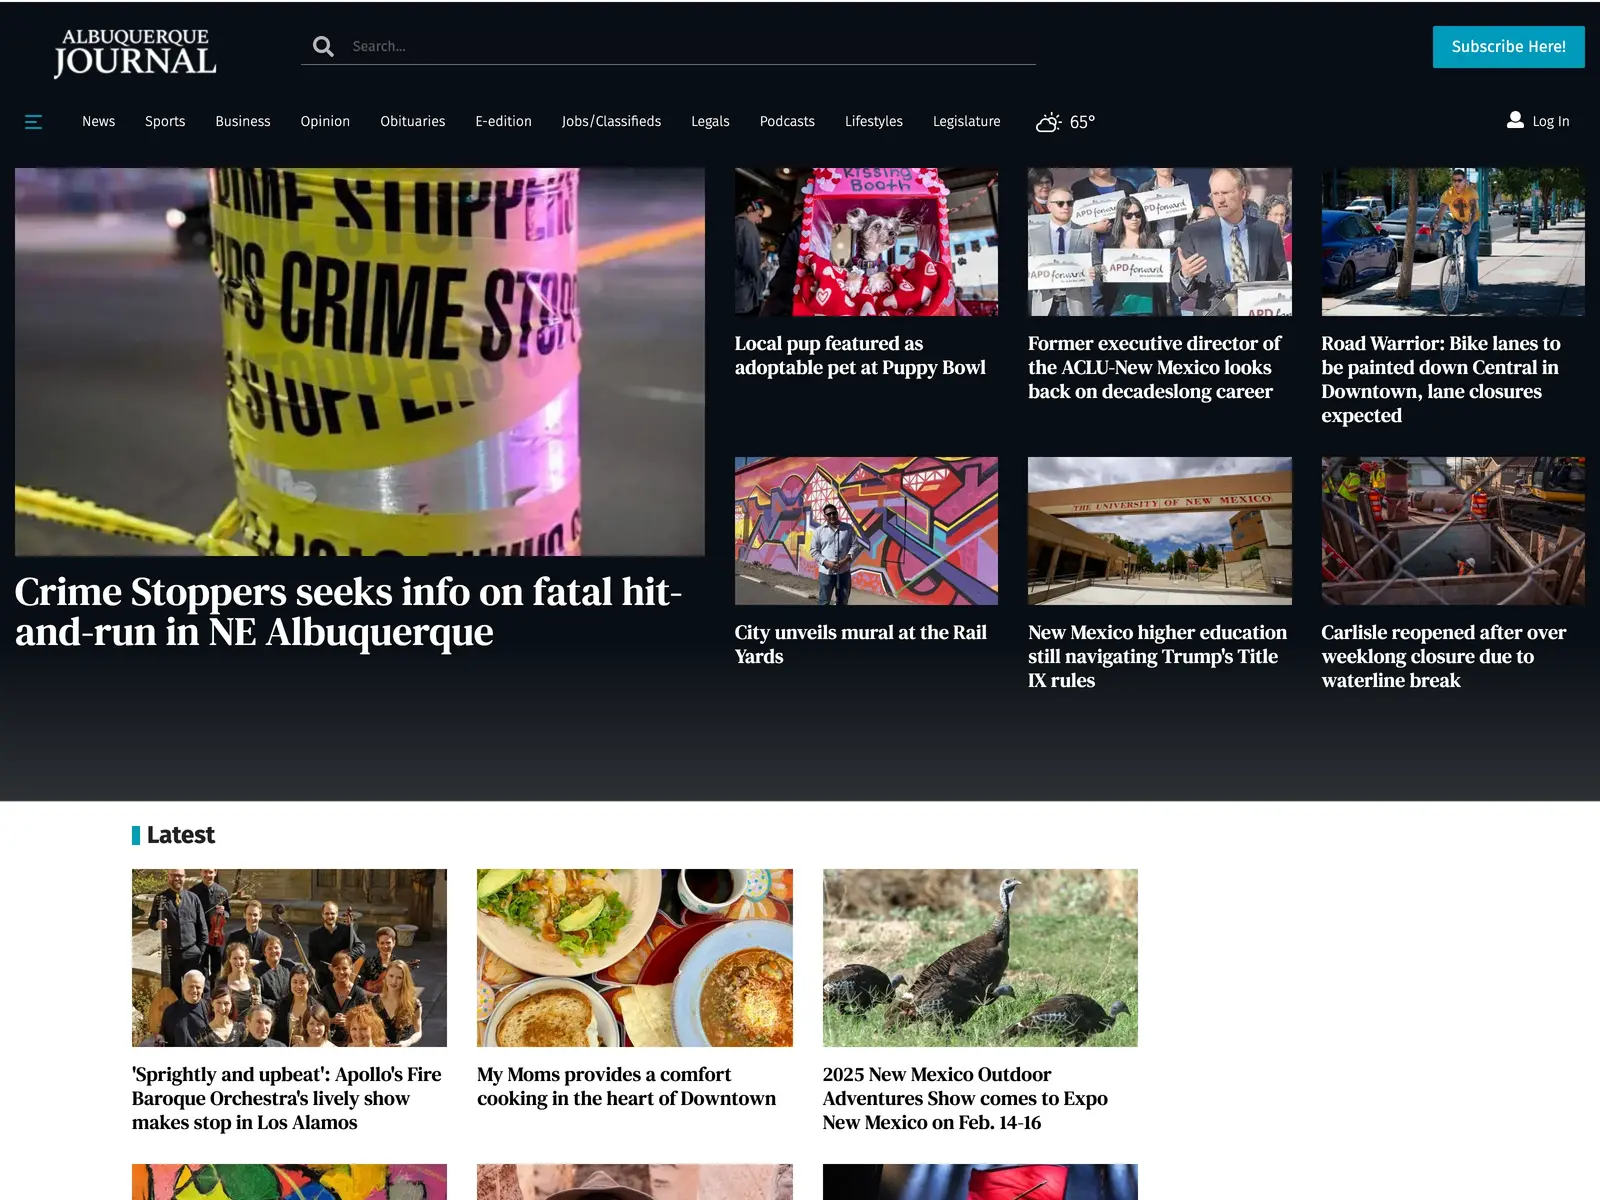
Task: Click the waterline construction site photo
Action: pyautogui.click(x=1453, y=531)
